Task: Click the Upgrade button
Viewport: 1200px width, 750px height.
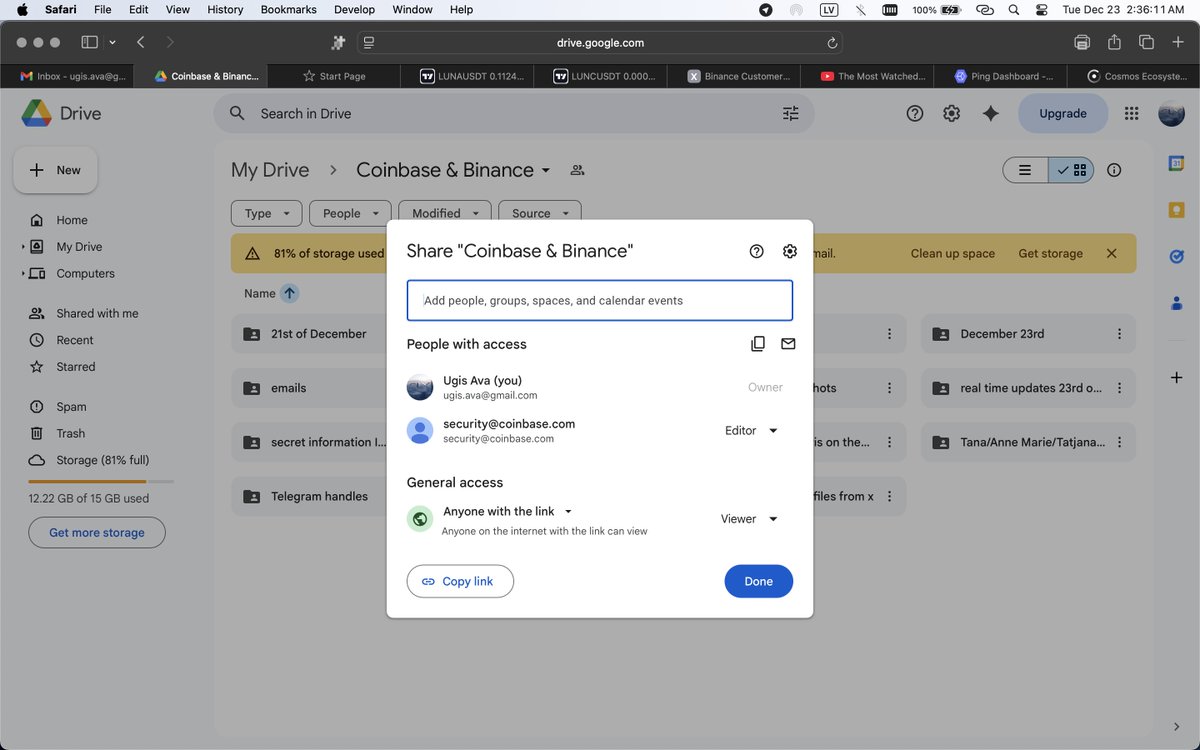Action: coord(1063,114)
